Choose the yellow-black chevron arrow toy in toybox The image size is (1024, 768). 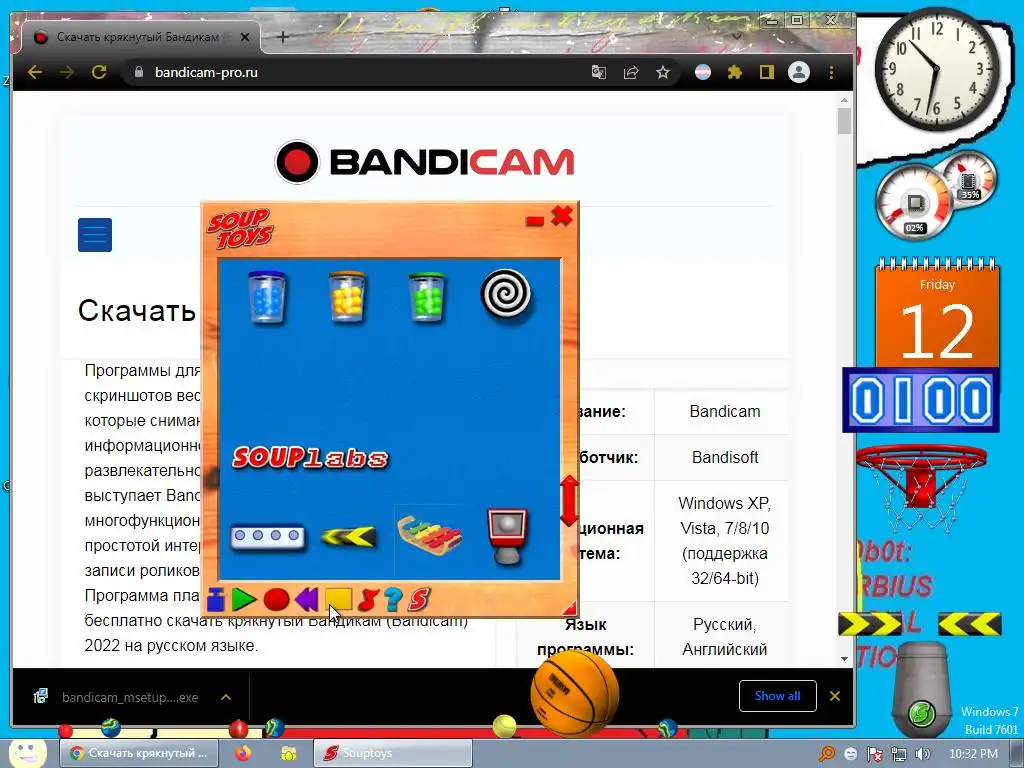click(x=349, y=537)
